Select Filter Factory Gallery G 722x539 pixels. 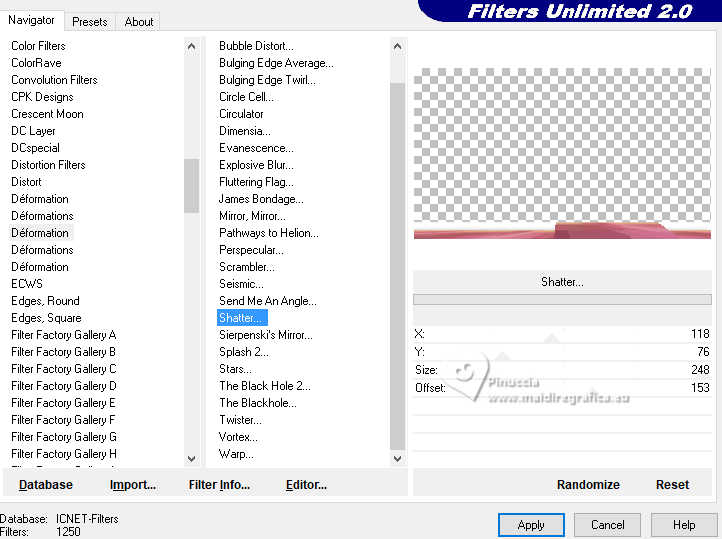(x=64, y=437)
